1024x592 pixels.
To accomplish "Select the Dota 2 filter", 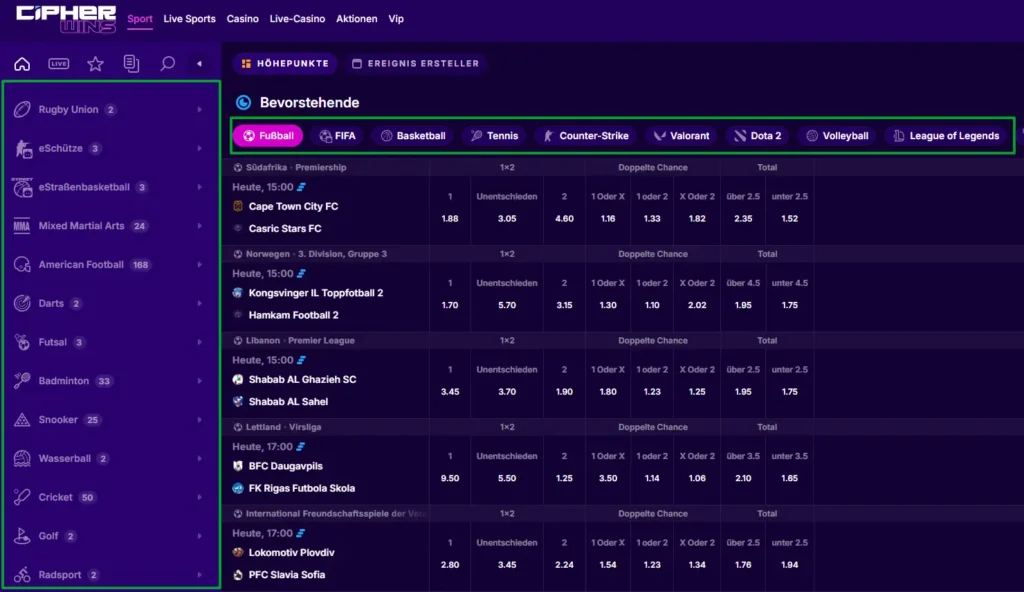I will click(758, 136).
